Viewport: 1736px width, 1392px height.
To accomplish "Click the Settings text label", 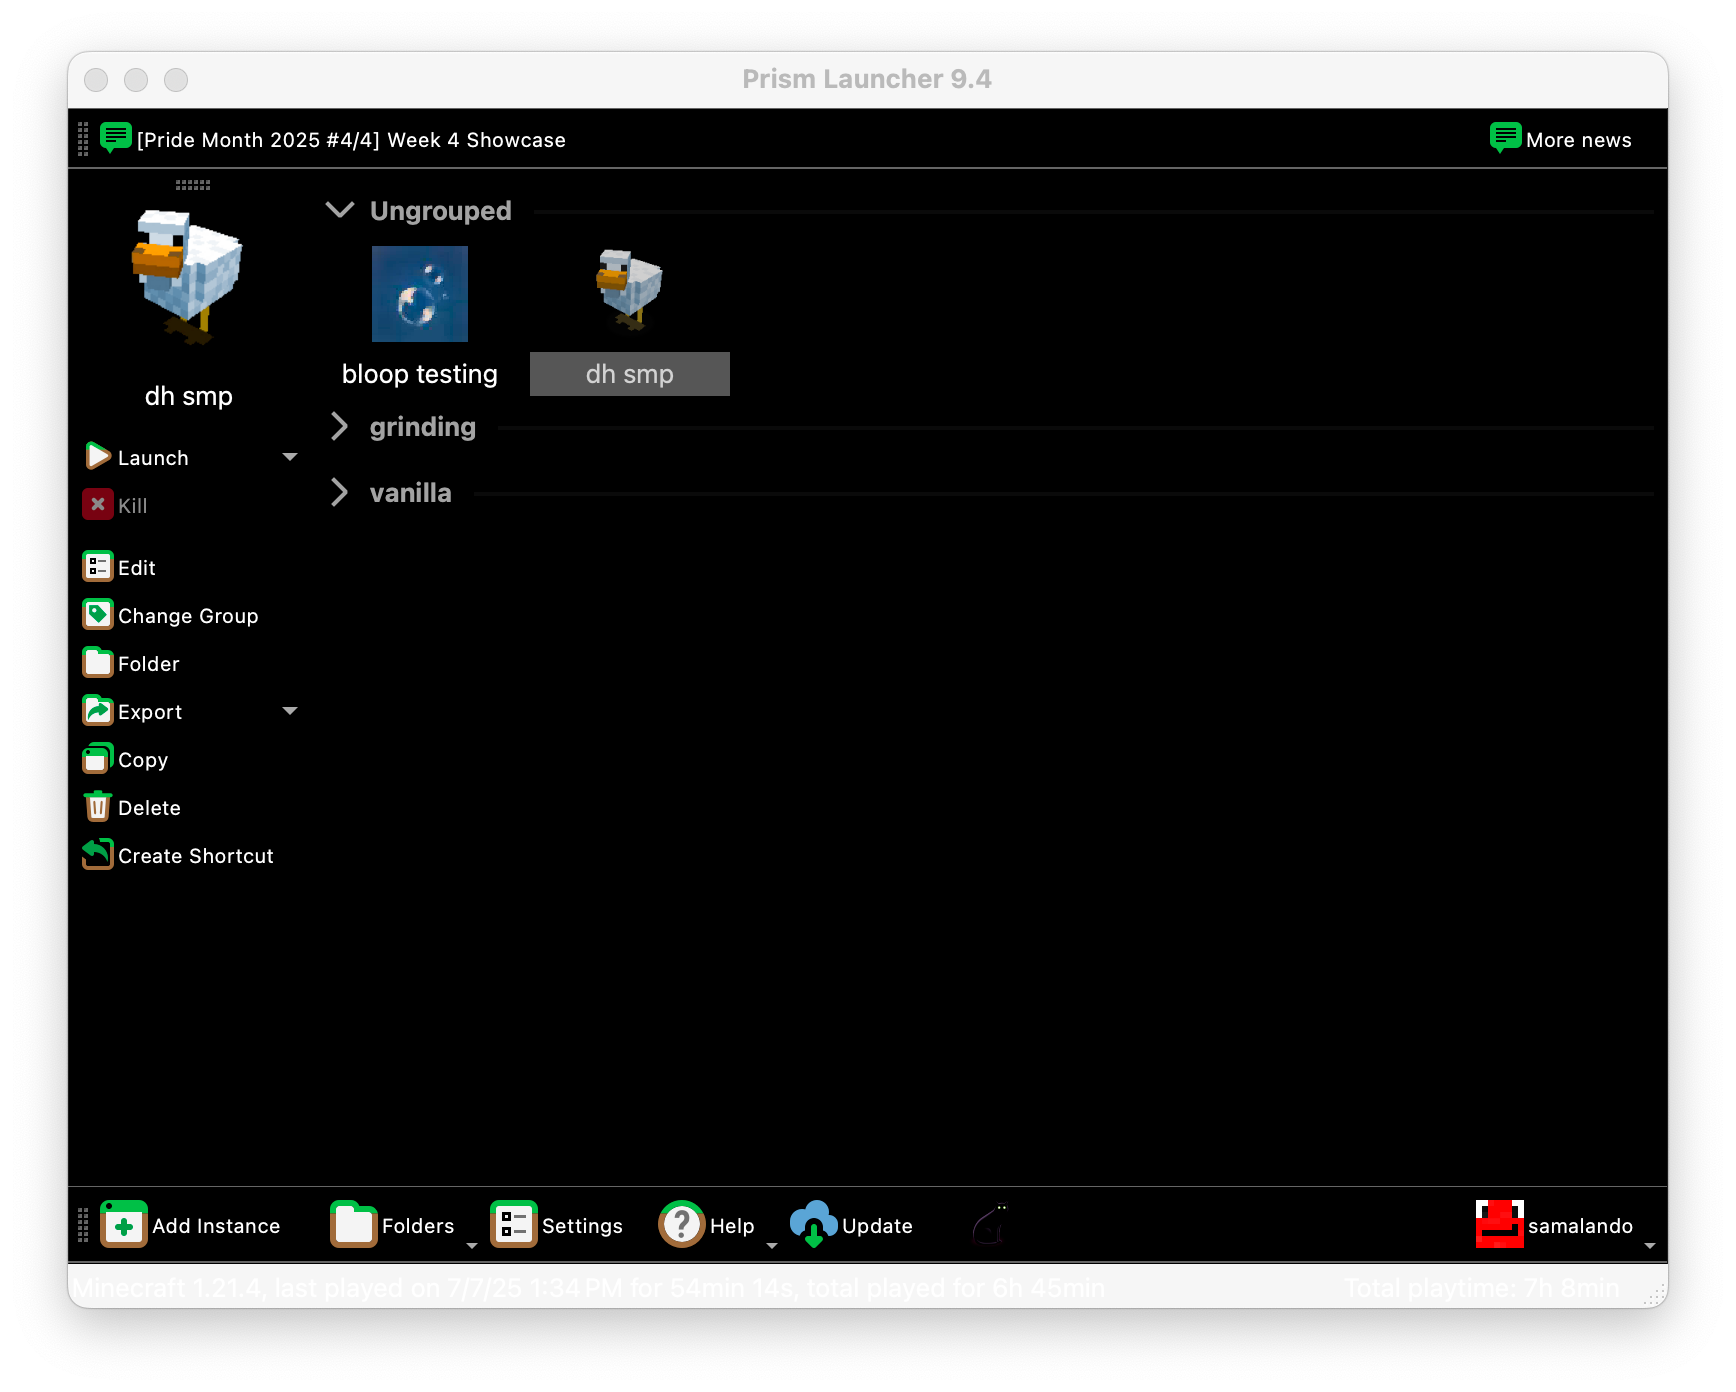I will coord(582,1226).
